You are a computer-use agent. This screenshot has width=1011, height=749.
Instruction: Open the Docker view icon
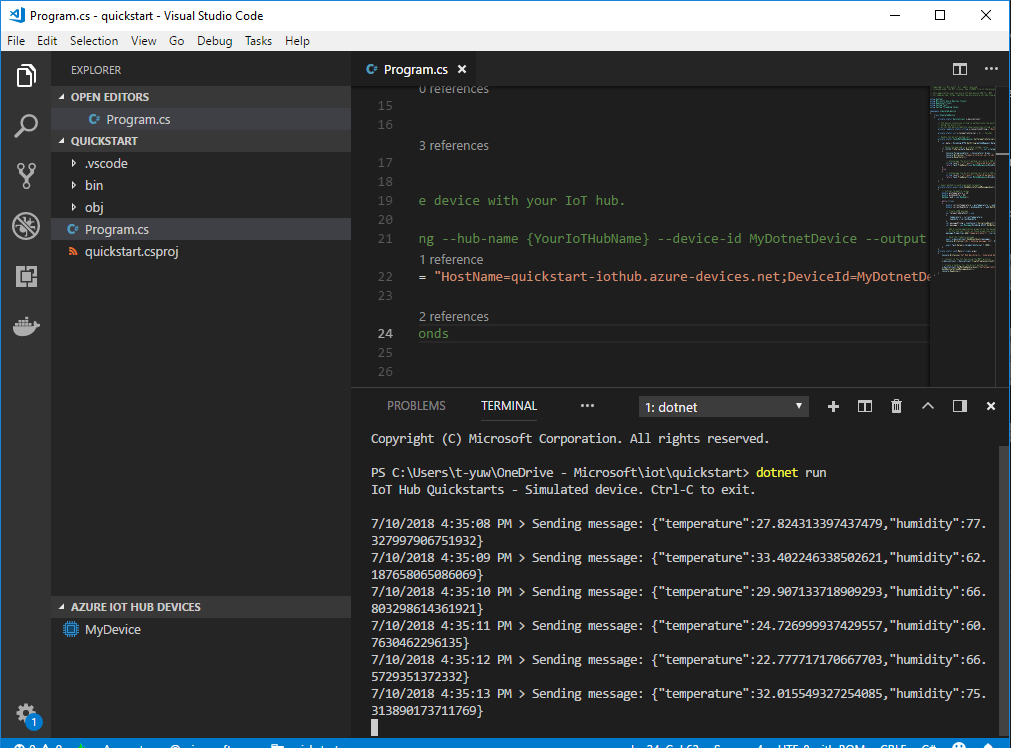coord(26,326)
